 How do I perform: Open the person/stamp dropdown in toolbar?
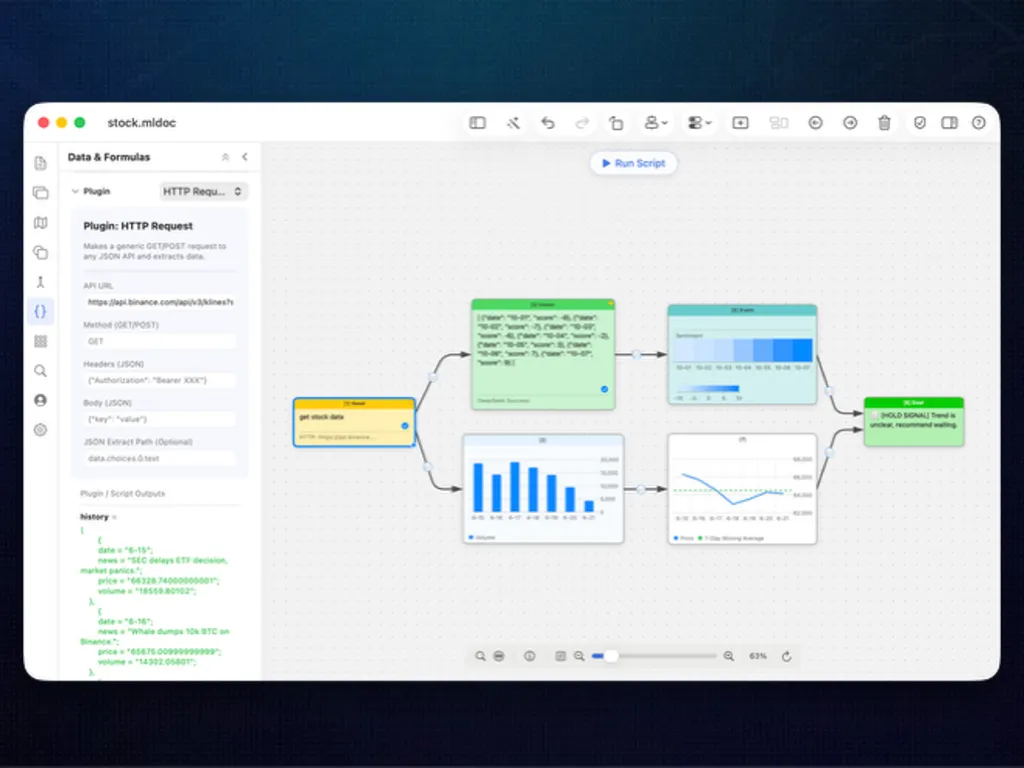click(x=656, y=123)
